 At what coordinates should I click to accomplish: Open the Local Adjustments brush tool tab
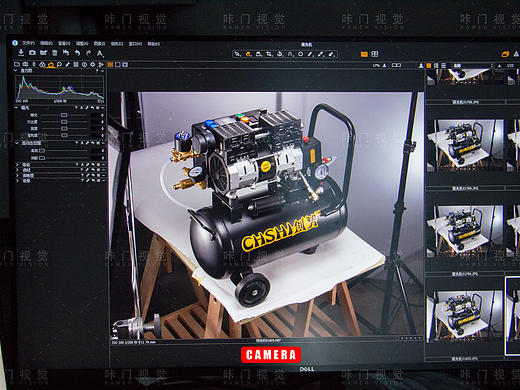(x=68, y=64)
